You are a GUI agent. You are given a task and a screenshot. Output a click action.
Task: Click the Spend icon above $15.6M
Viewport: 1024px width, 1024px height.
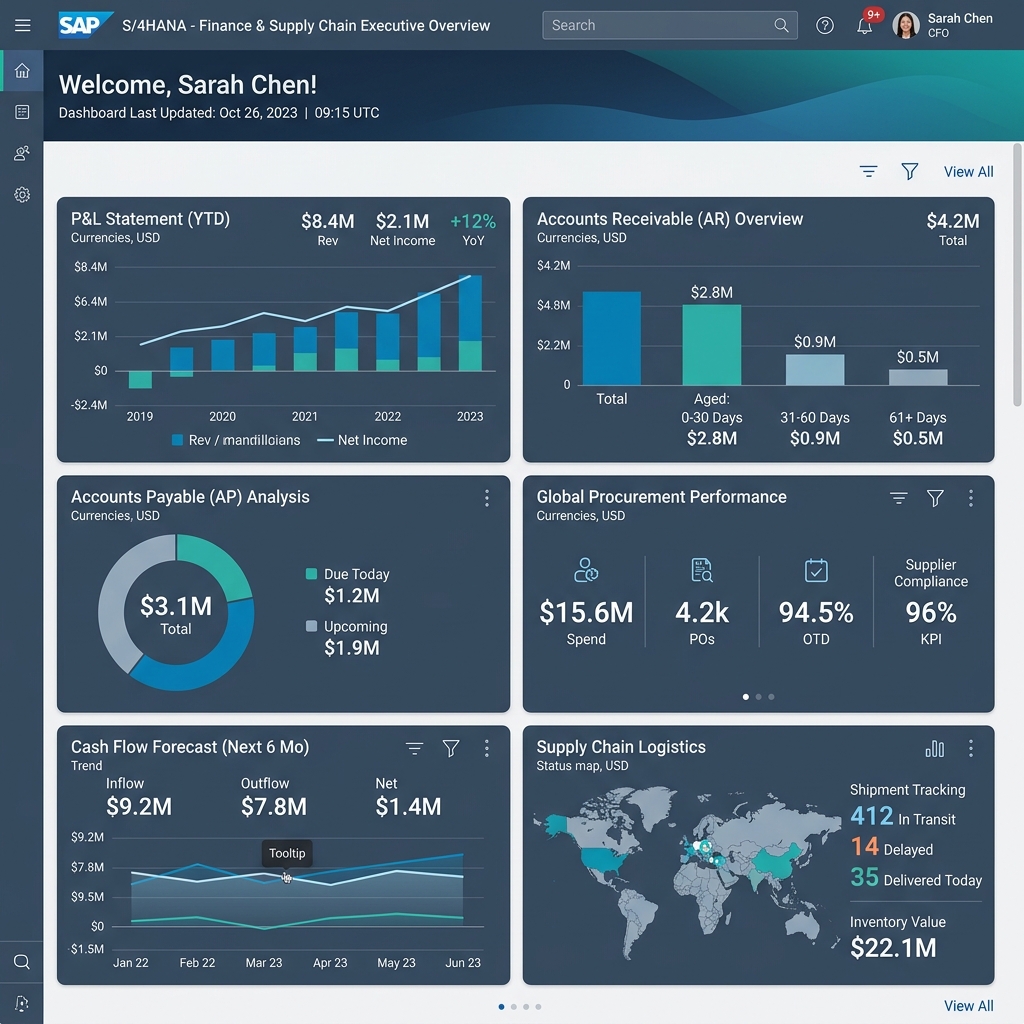pyautogui.click(x=586, y=570)
